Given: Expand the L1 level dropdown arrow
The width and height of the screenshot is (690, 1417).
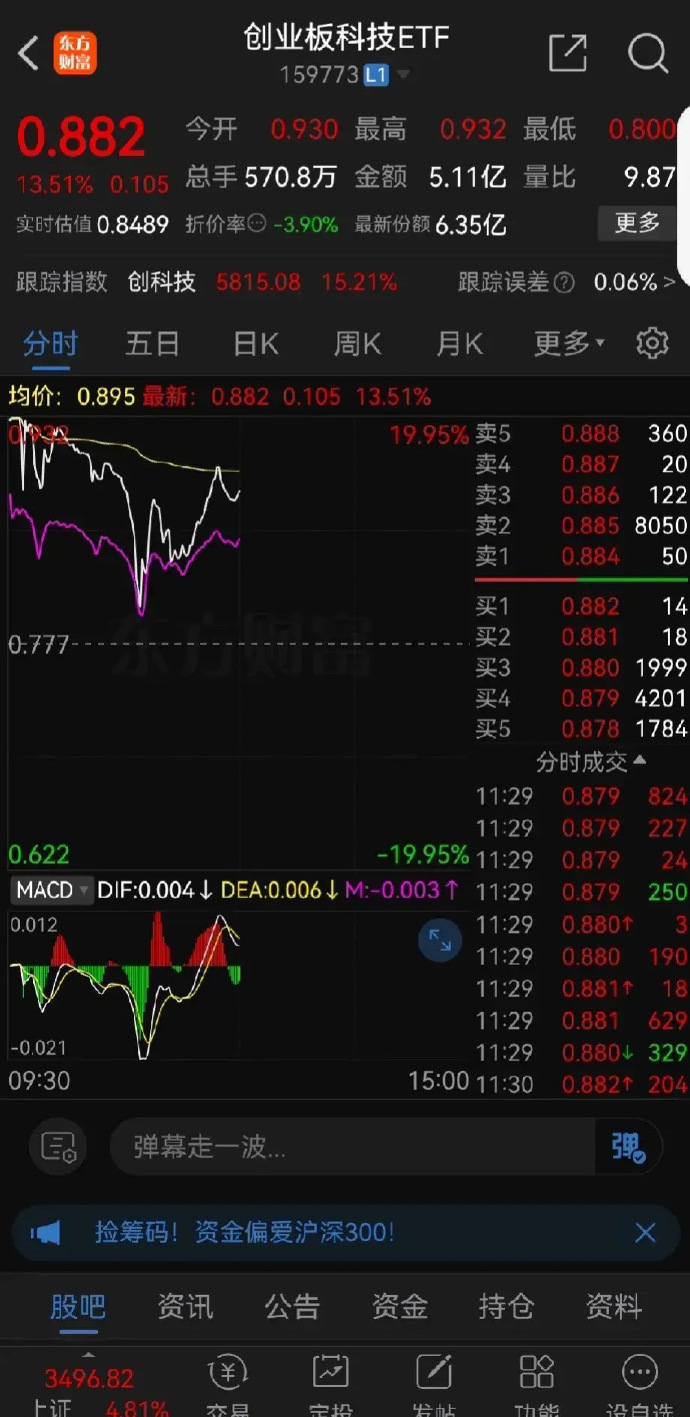Looking at the screenshot, I should (x=403, y=75).
